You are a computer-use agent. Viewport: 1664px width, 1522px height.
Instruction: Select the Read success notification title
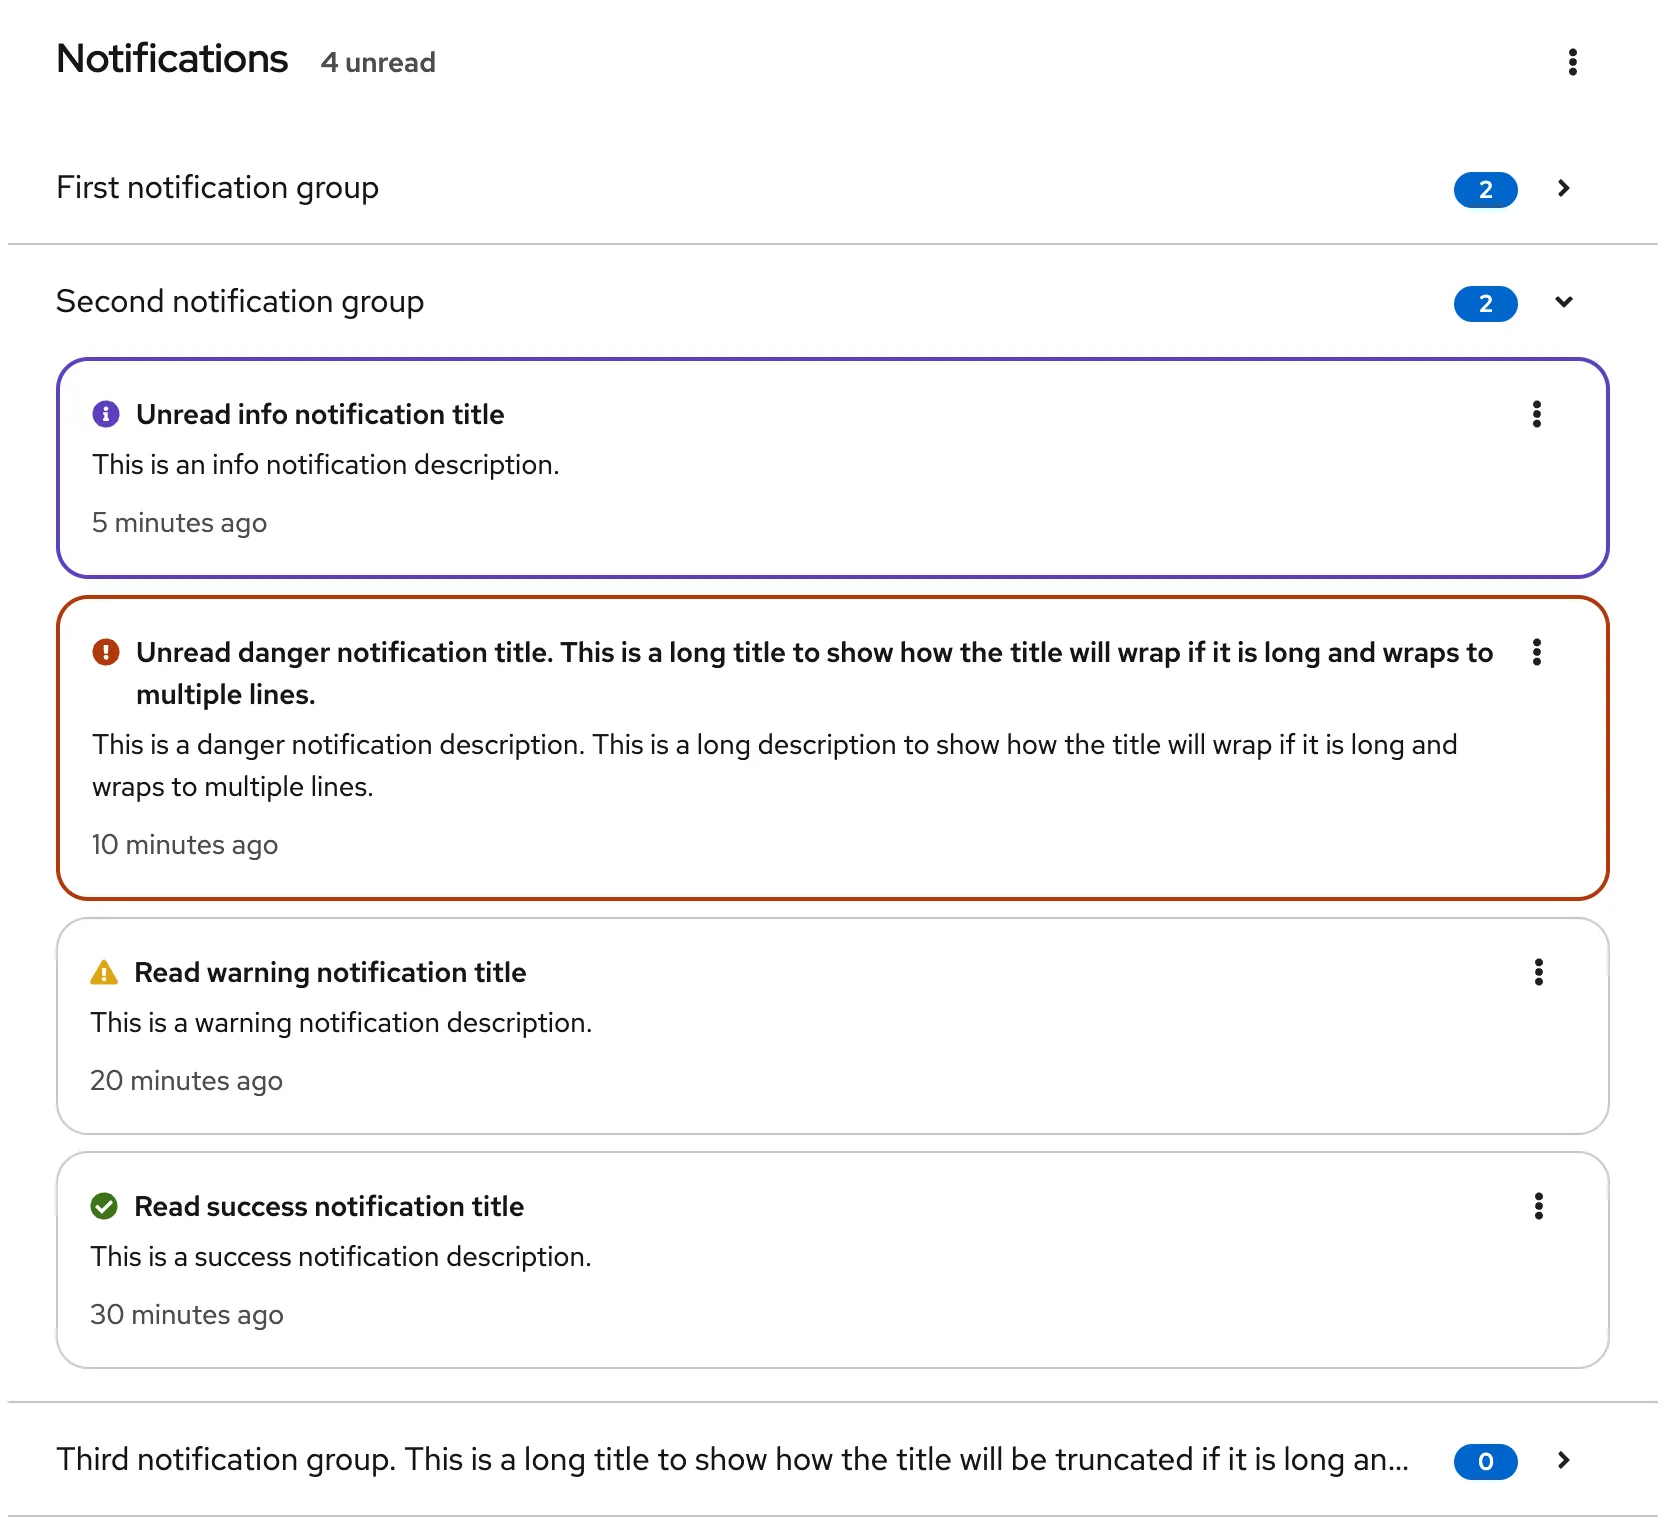pos(329,1206)
